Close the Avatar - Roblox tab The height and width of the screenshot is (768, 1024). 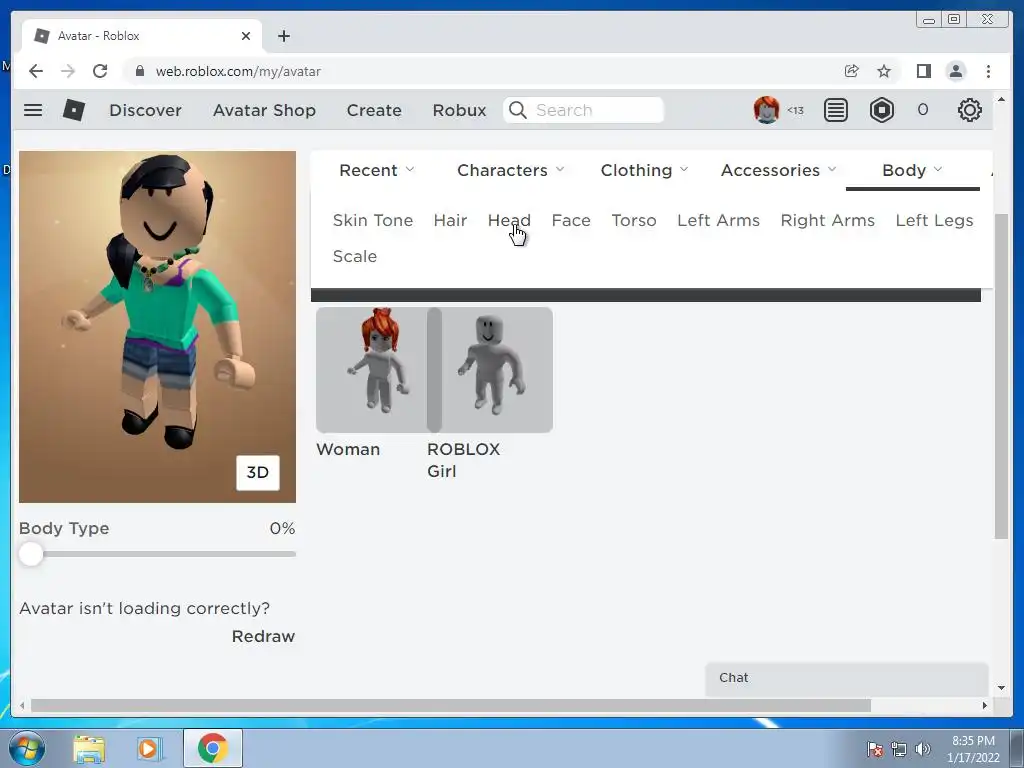coord(246,36)
